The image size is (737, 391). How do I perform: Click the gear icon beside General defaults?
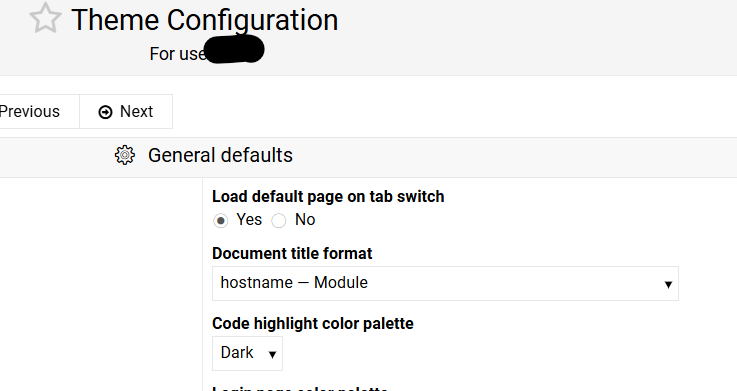pos(125,155)
